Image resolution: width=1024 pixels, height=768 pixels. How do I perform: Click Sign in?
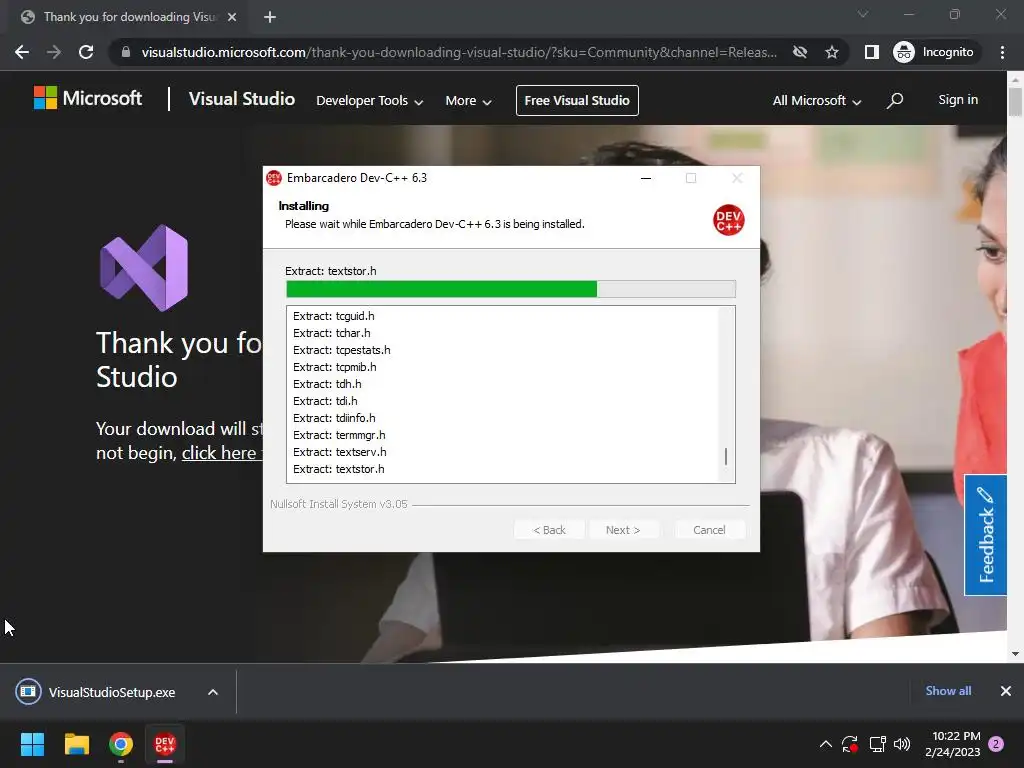coord(958,99)
